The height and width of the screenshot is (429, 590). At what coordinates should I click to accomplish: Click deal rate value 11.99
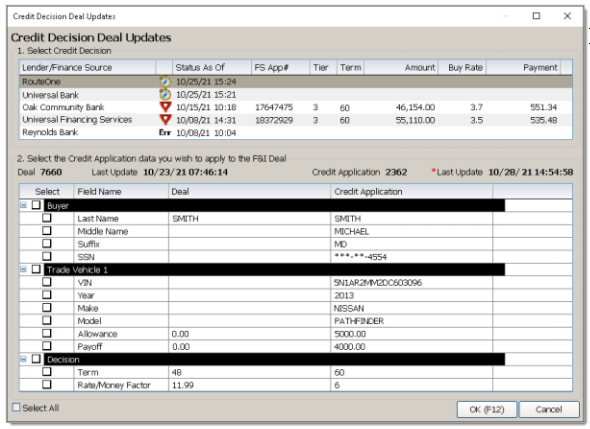(x=182, y=385)
